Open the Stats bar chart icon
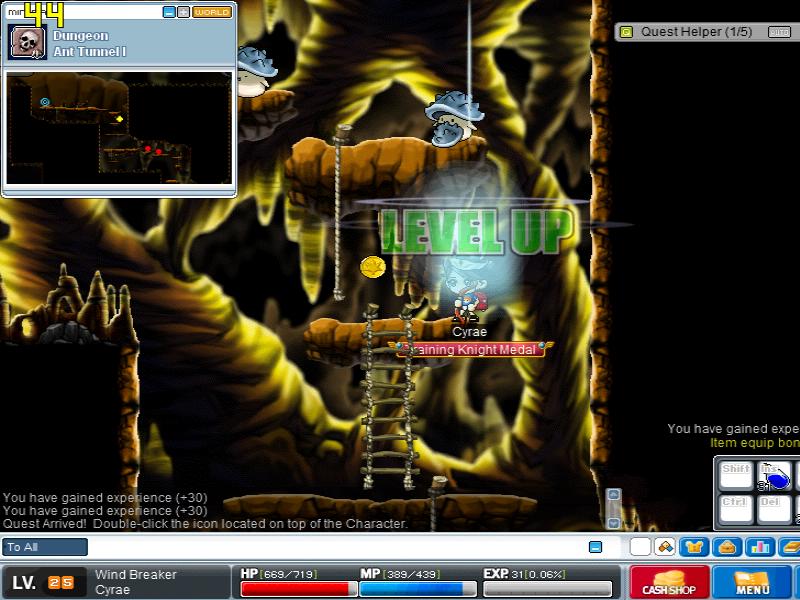Screen dimensions: 800x600 pos(760,547)
